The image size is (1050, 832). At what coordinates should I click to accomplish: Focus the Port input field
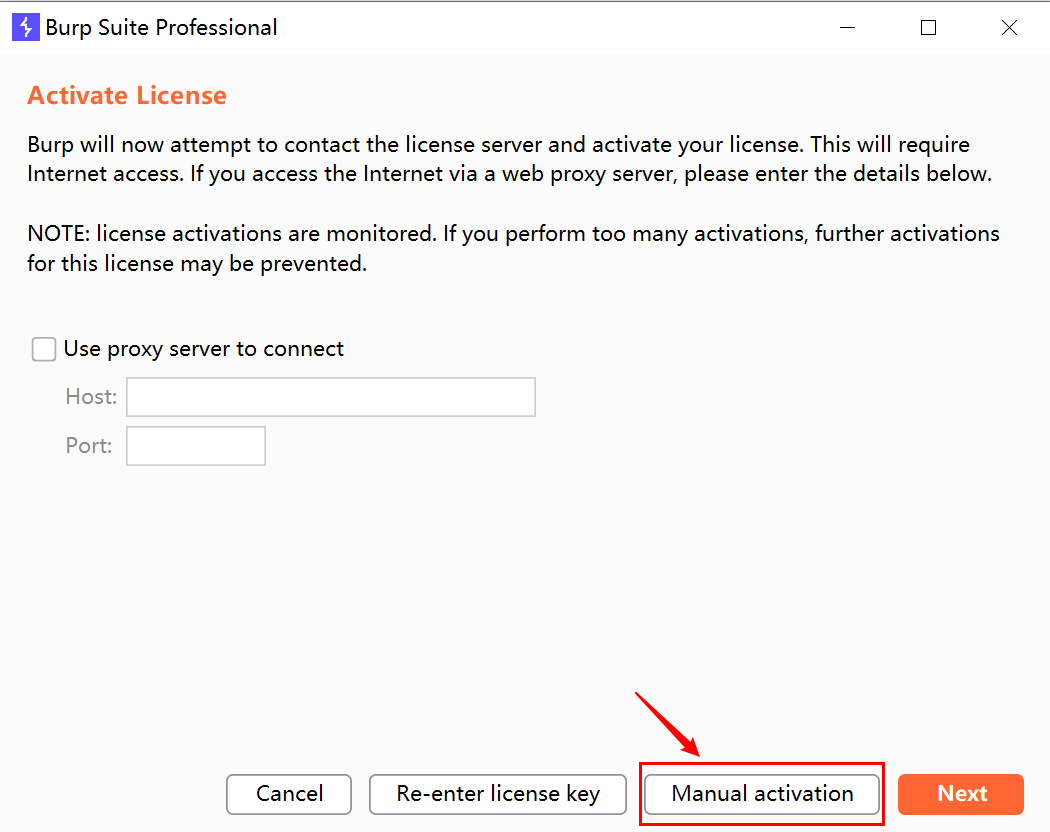pos(196,445)
